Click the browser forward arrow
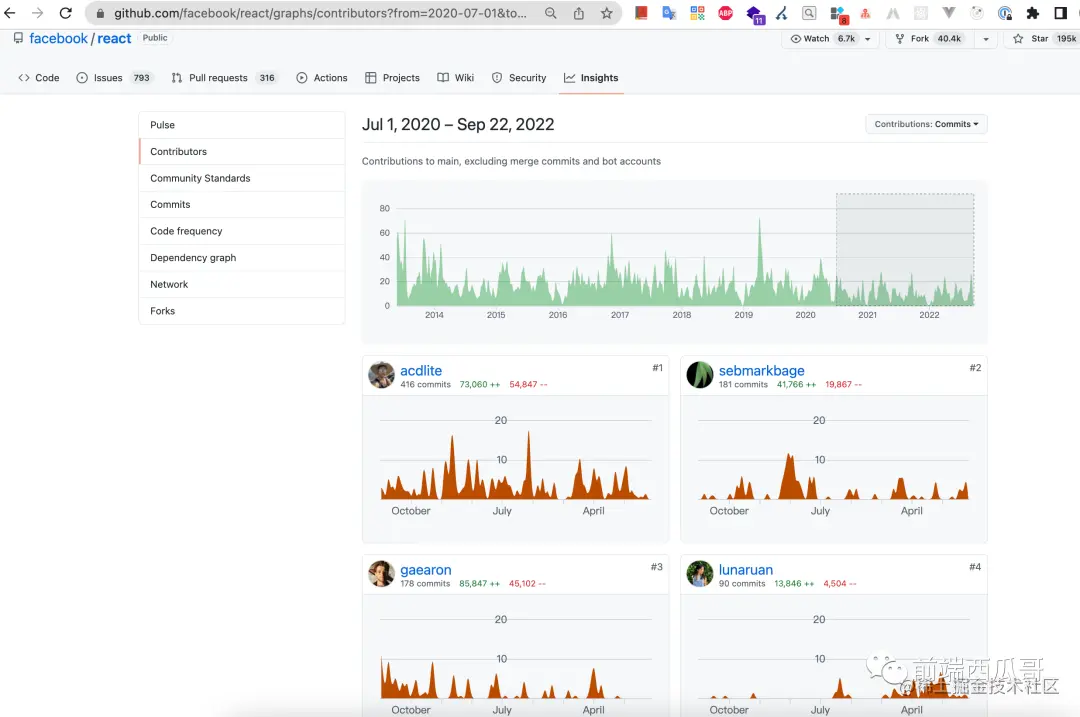Screen dimensions: 1080x717 click(x=37, y=13)
